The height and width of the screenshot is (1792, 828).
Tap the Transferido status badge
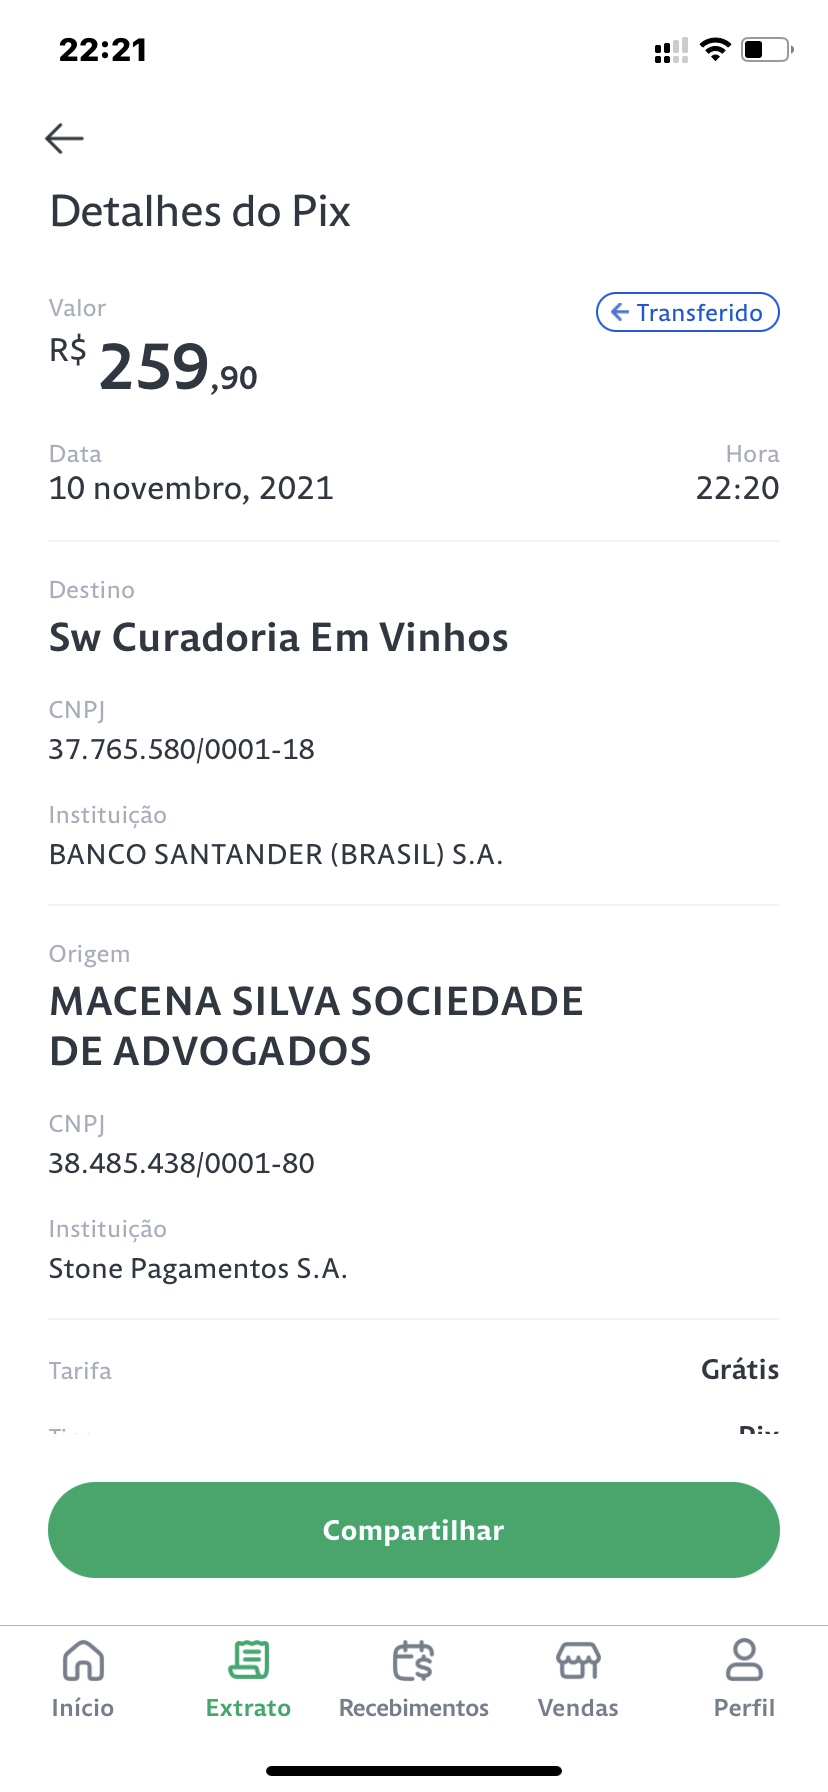tap(688, 312)
